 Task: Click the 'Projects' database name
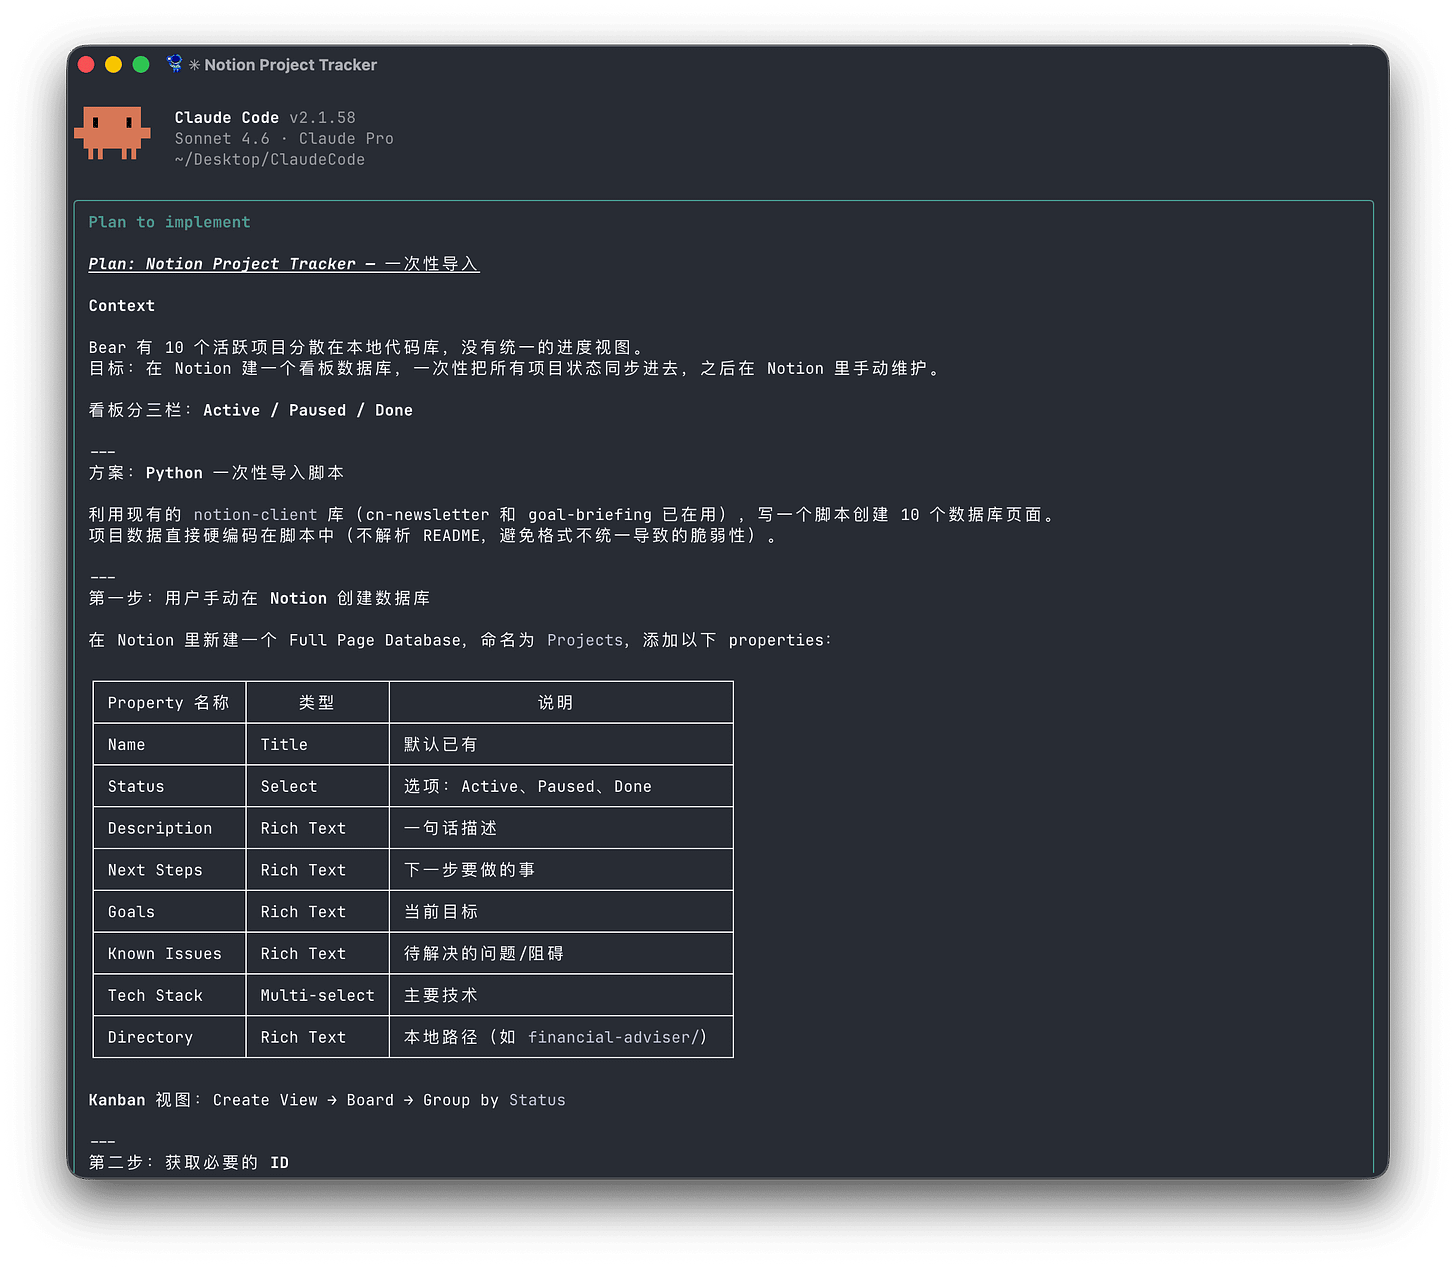[585, 640]
